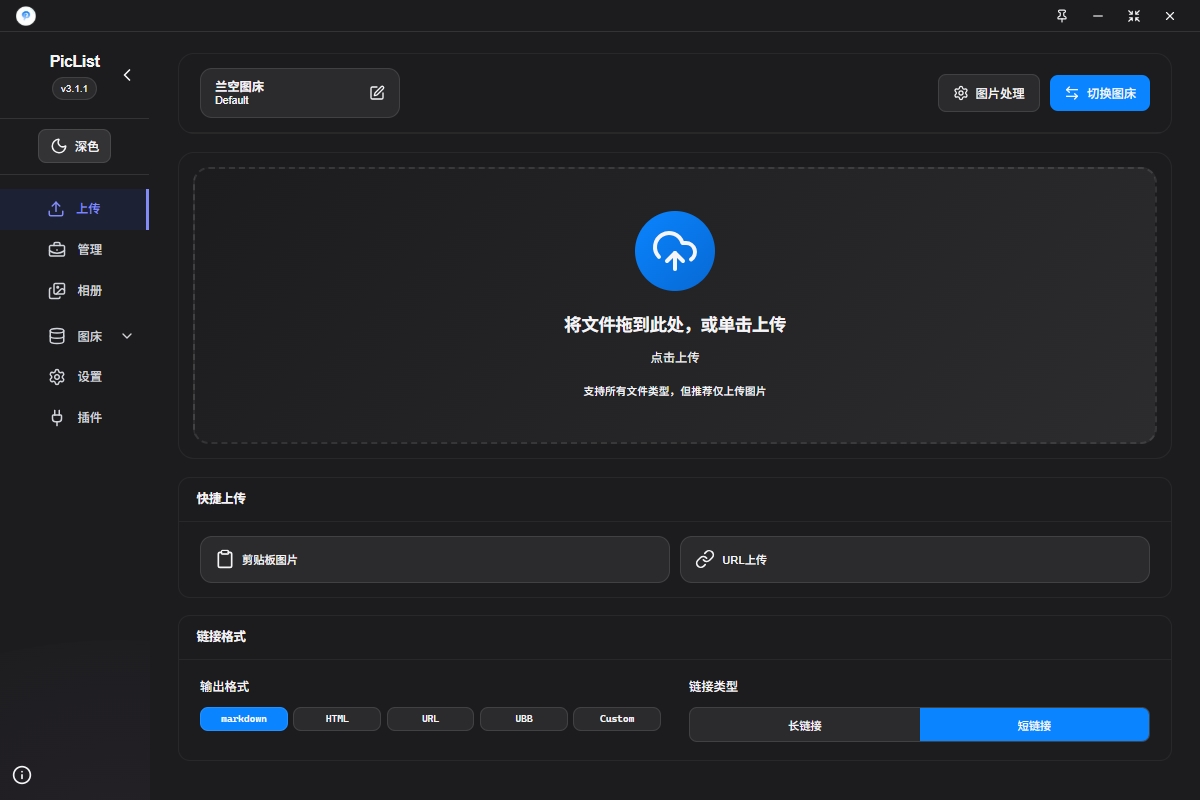Screen dimensions: 1200x800
Task: Click the pin icon in the title bar
Action: pyautogui.click(x=1061, y=16)
